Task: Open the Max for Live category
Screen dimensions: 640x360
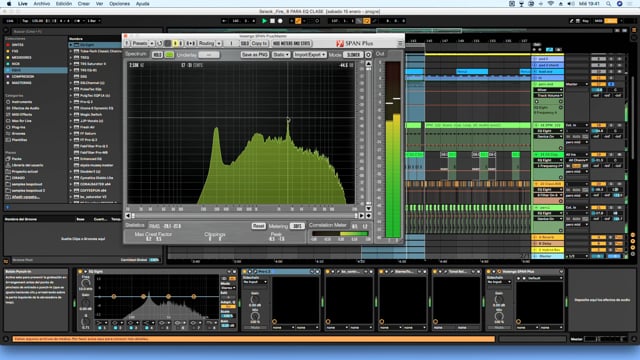Action: point(22,121)
